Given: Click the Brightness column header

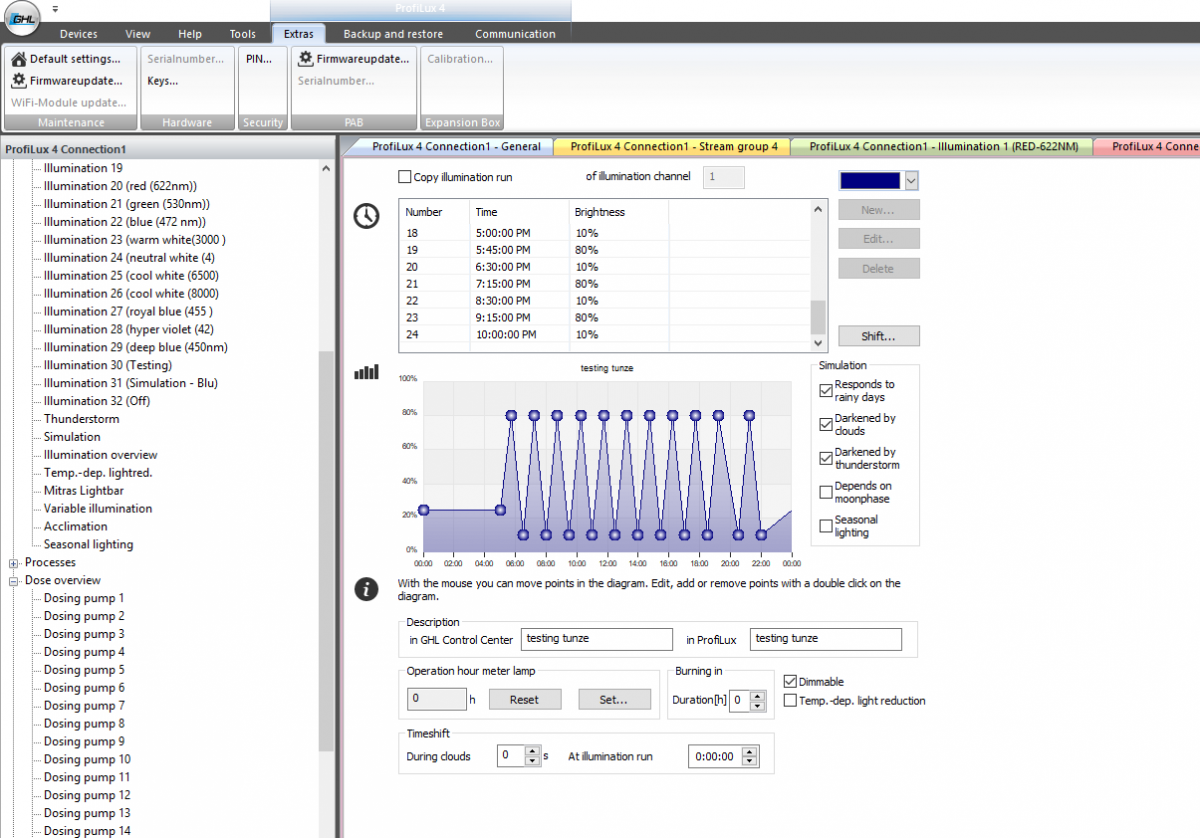Looking at the screenshot, I should (618, 212).
